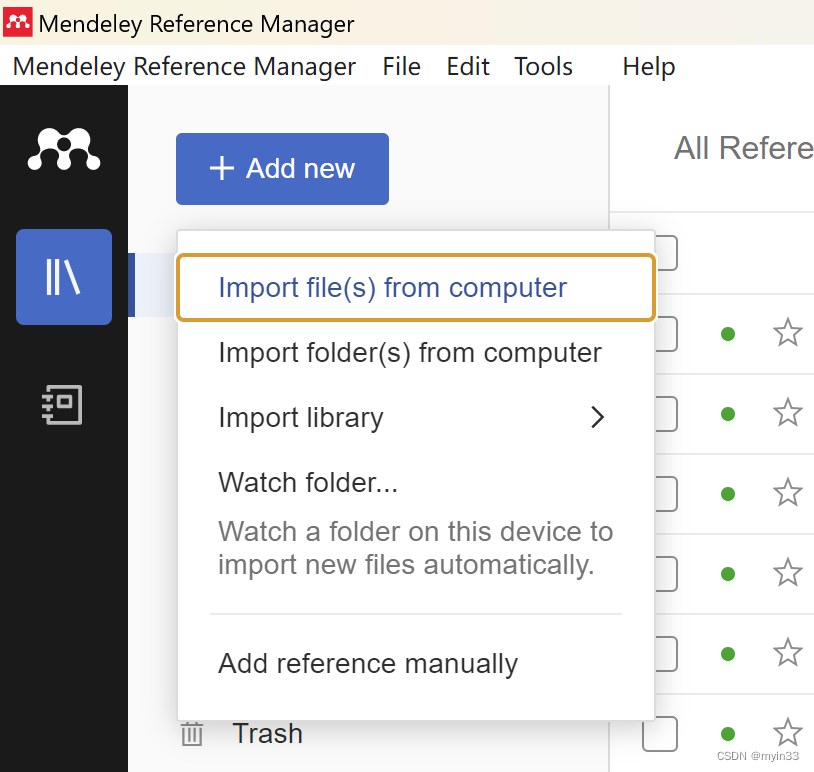Tick the checkbox in the last reference row
Screen dimensions: 814x772
660,734
